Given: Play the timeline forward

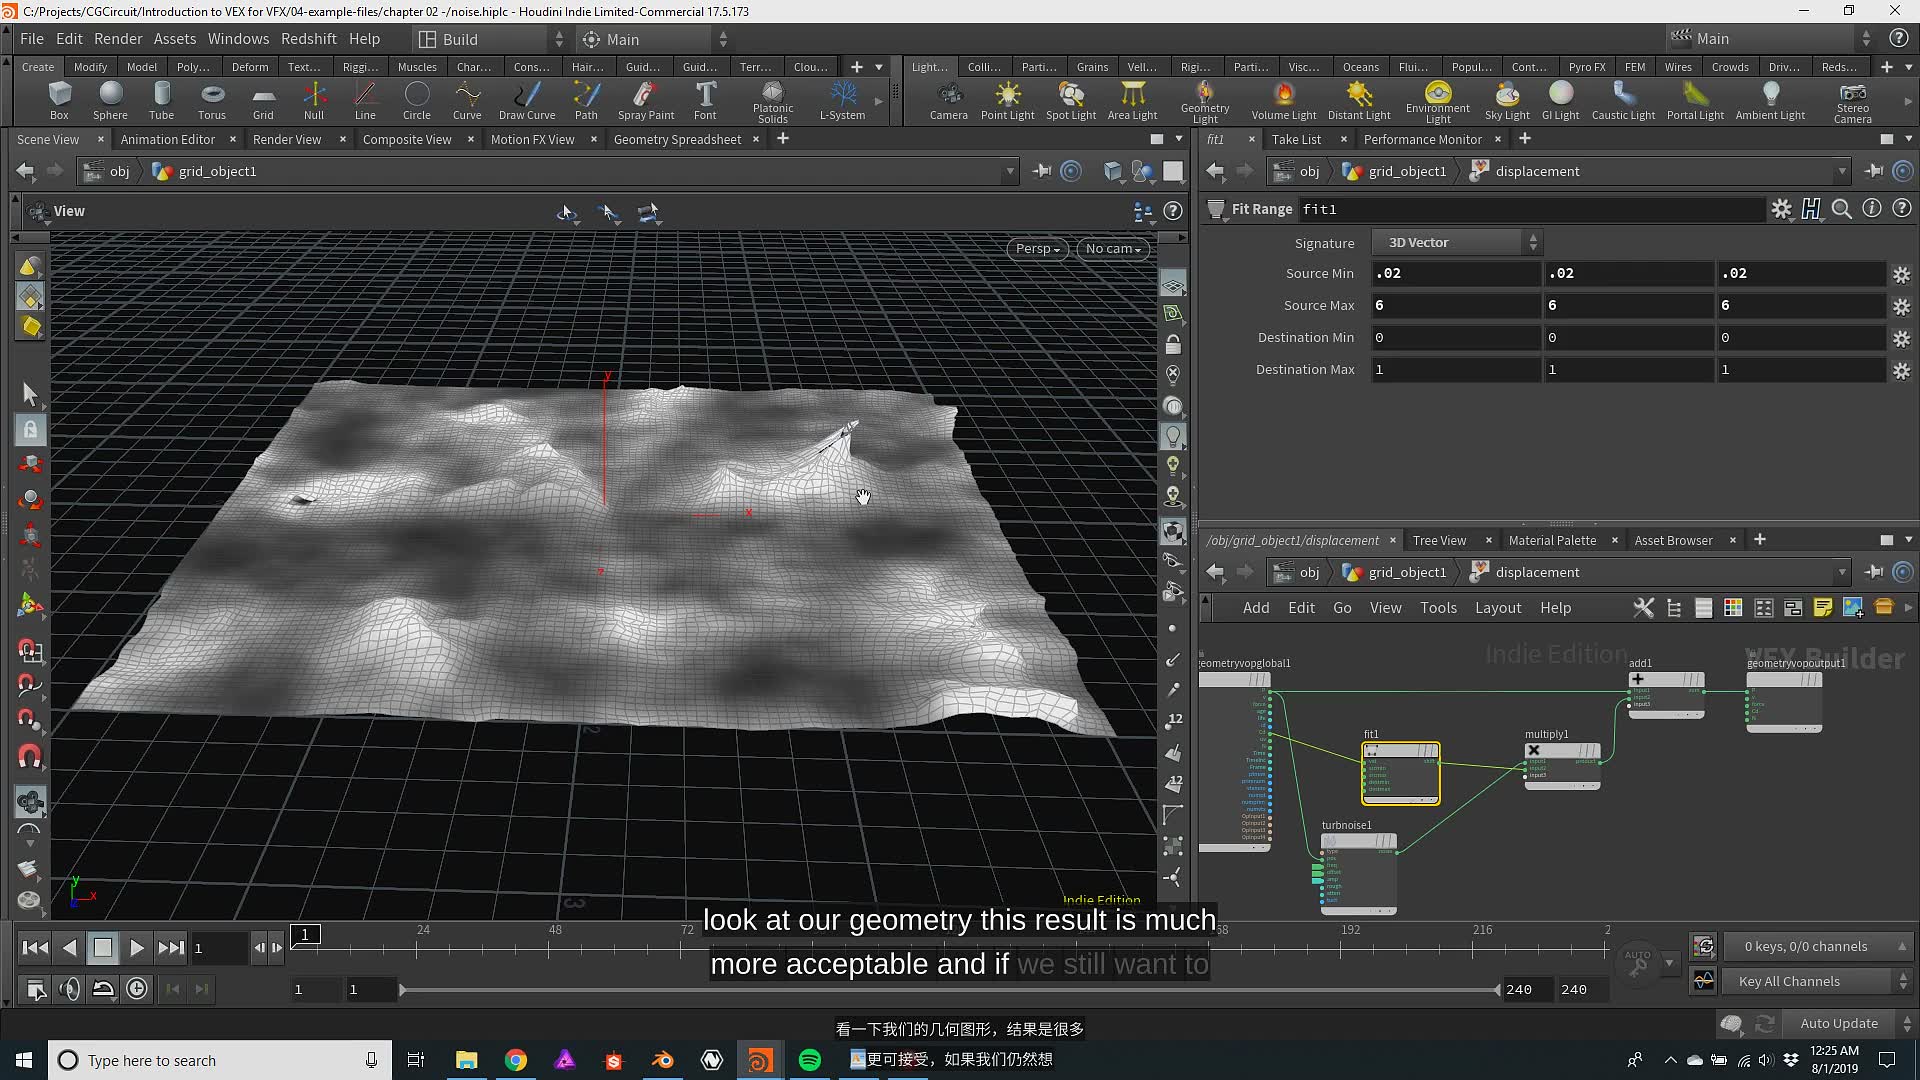Looking at the screenshot, I should pos(137,947).
